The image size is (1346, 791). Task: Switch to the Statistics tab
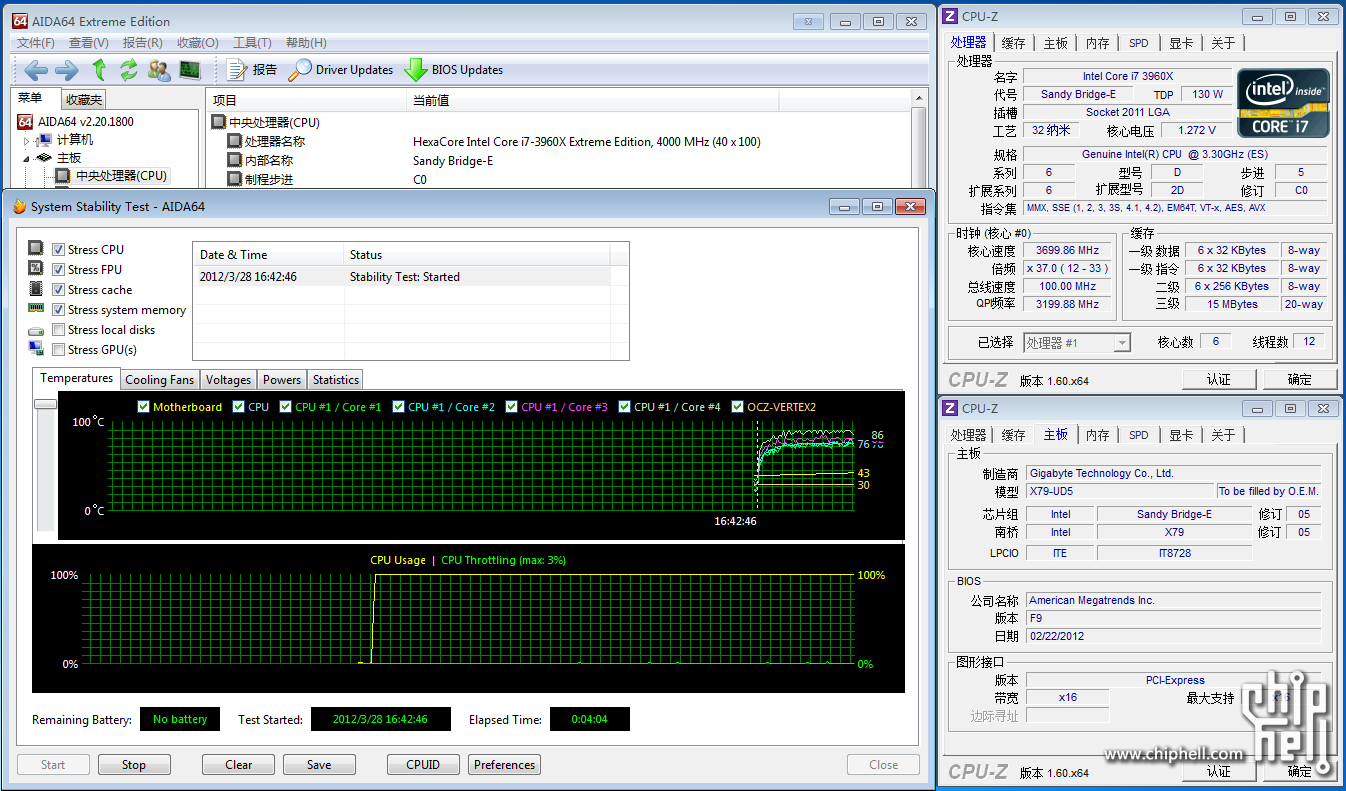tap(335, 380)
